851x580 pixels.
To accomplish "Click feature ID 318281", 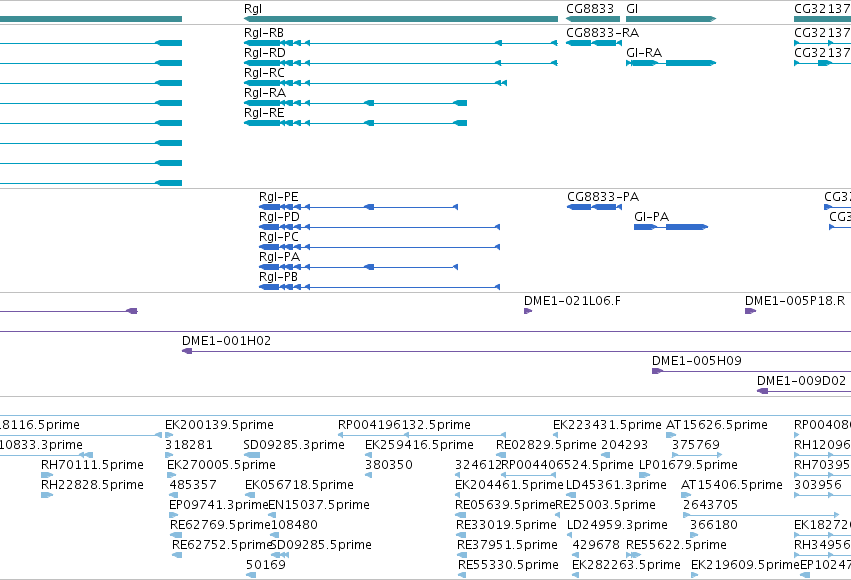I will pos(189,445).
